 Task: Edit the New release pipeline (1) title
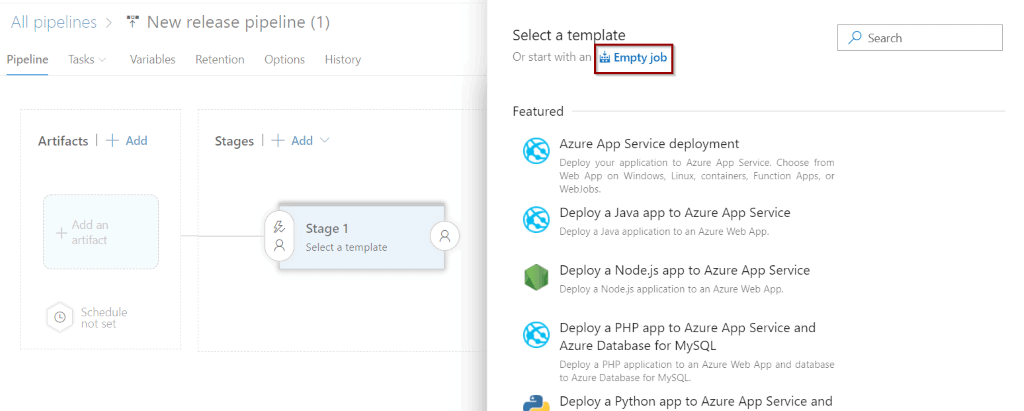coord(238,22)
